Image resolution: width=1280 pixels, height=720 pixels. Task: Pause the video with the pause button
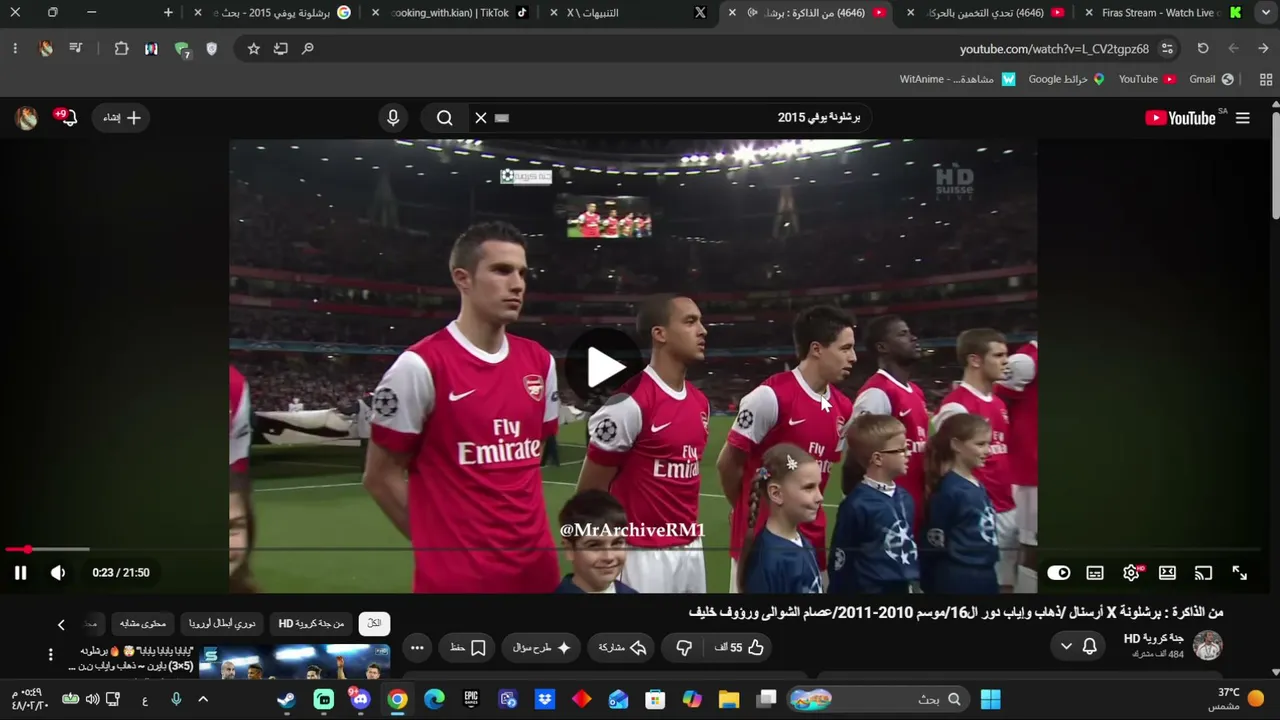pos(20,573)
